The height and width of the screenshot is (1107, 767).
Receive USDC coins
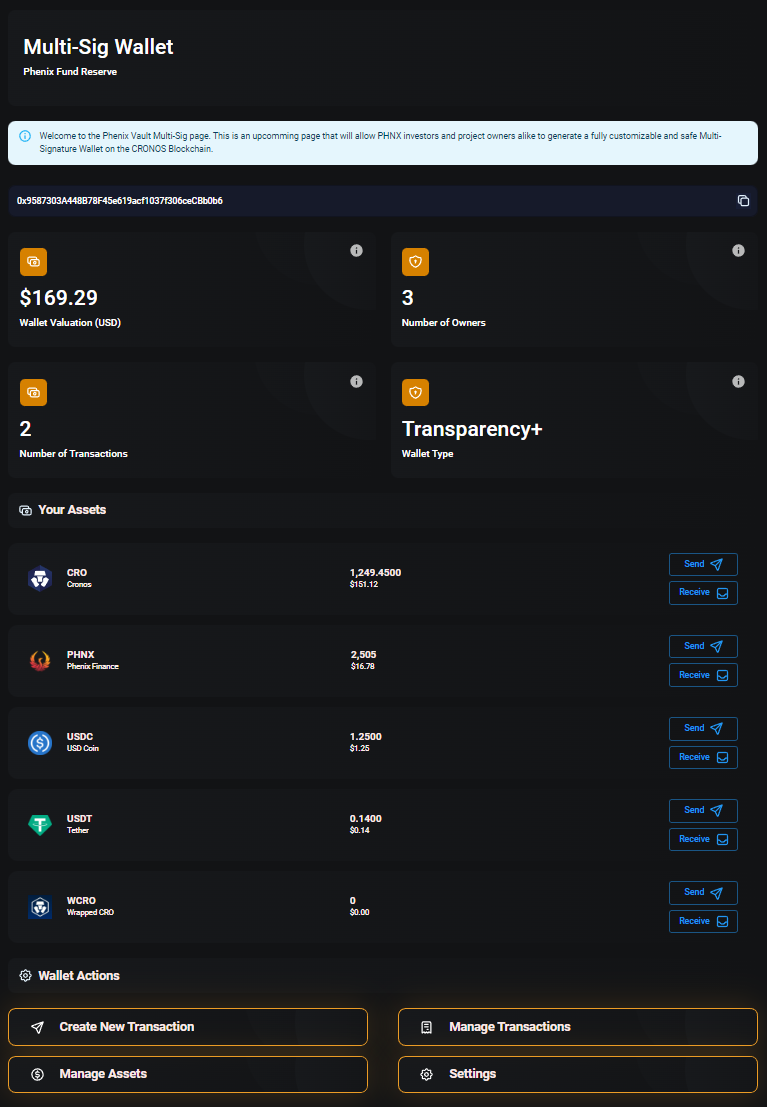pyautogui.click(x=703, y=757)
